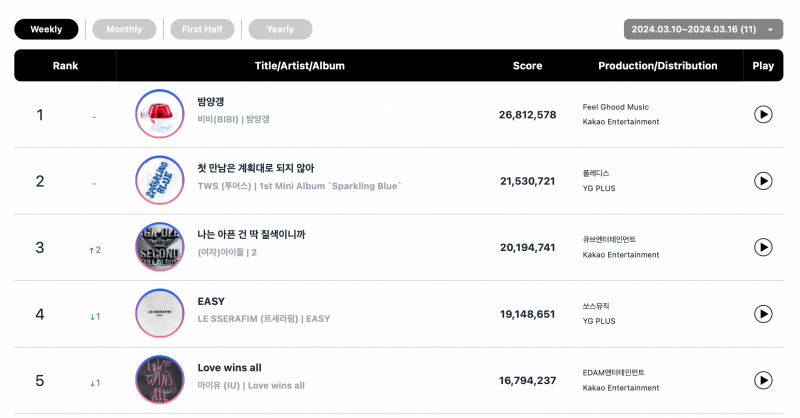Image resolution: width=800 pixels, height=418 pixels.
Task: Switch to the First Half chart tab
Action: click(202, 29)
